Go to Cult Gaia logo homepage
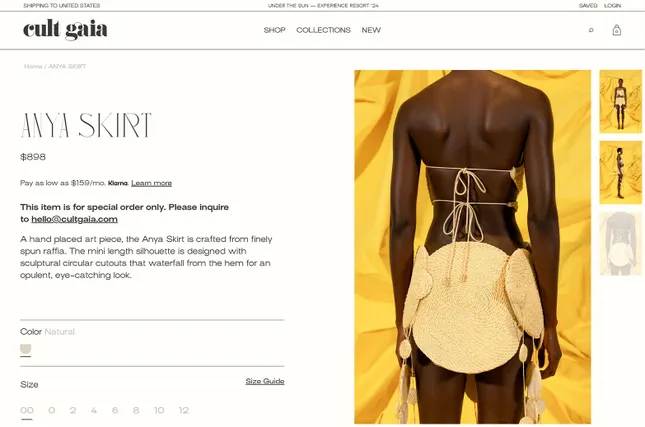Viewport: 645px width, 427px height. pos(65,30)
